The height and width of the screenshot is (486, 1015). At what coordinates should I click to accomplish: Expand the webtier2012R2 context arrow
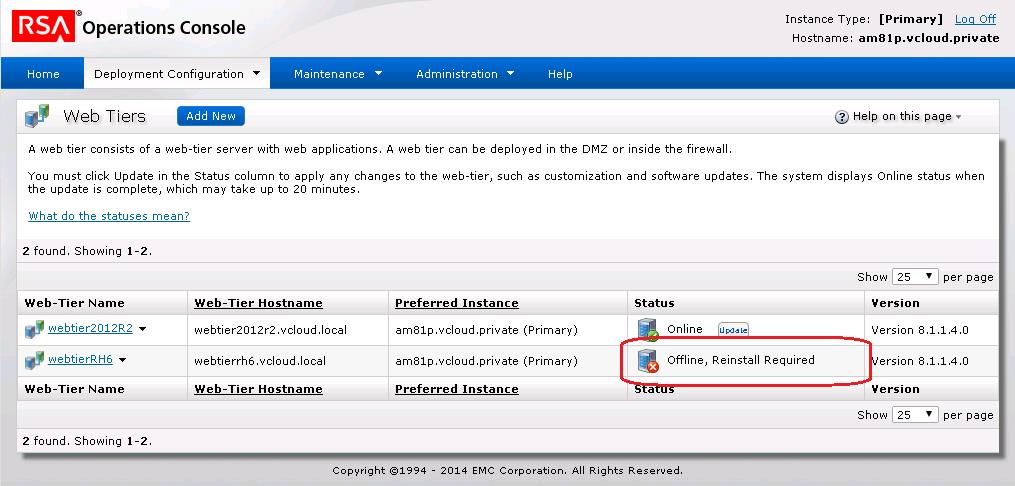coord(142,329)
